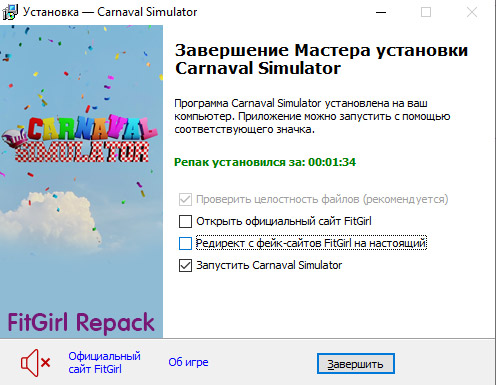This screenshot has height=385, width=496.
Task: Open the "Официальный сайт FitGirl" link
Action: [x=104, y=363]
